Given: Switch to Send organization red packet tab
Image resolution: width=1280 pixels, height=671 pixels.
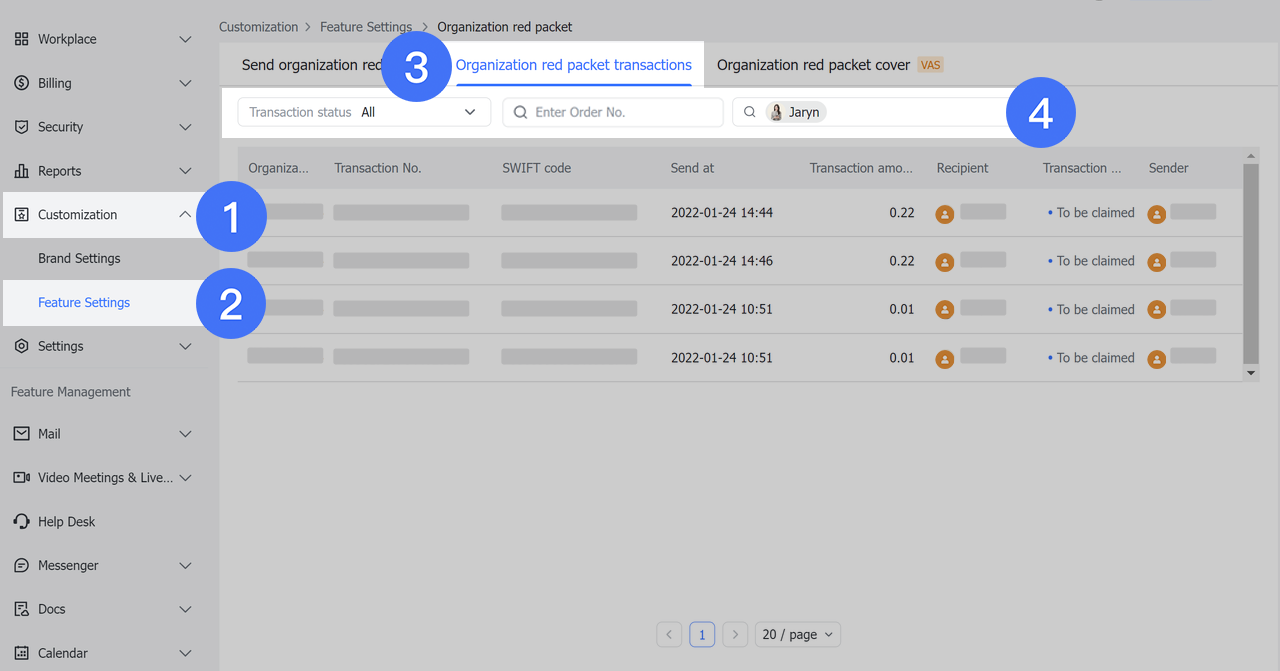Looking at the screenshot, I should 310,65.
